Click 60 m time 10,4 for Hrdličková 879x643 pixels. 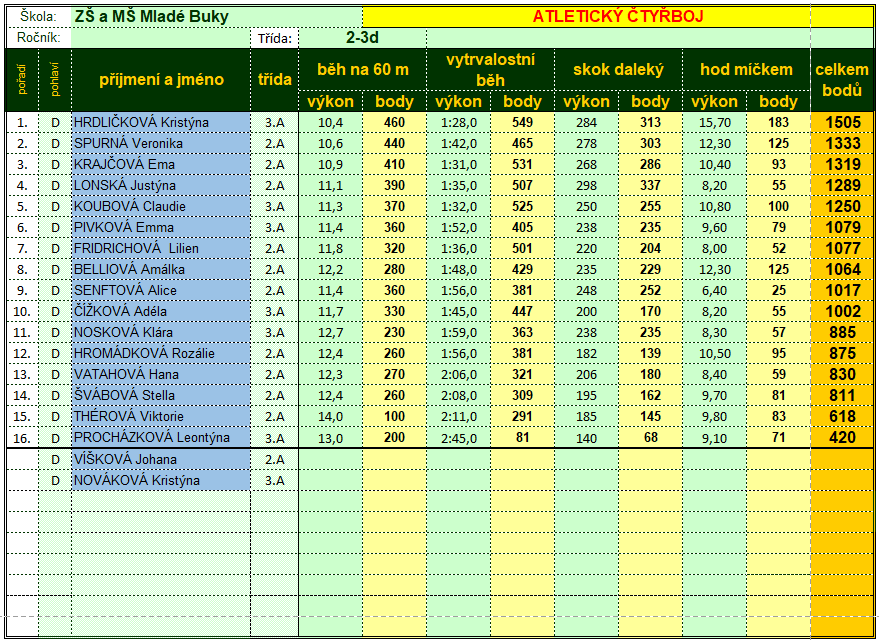pyautogui.click(x=331, y=123)
